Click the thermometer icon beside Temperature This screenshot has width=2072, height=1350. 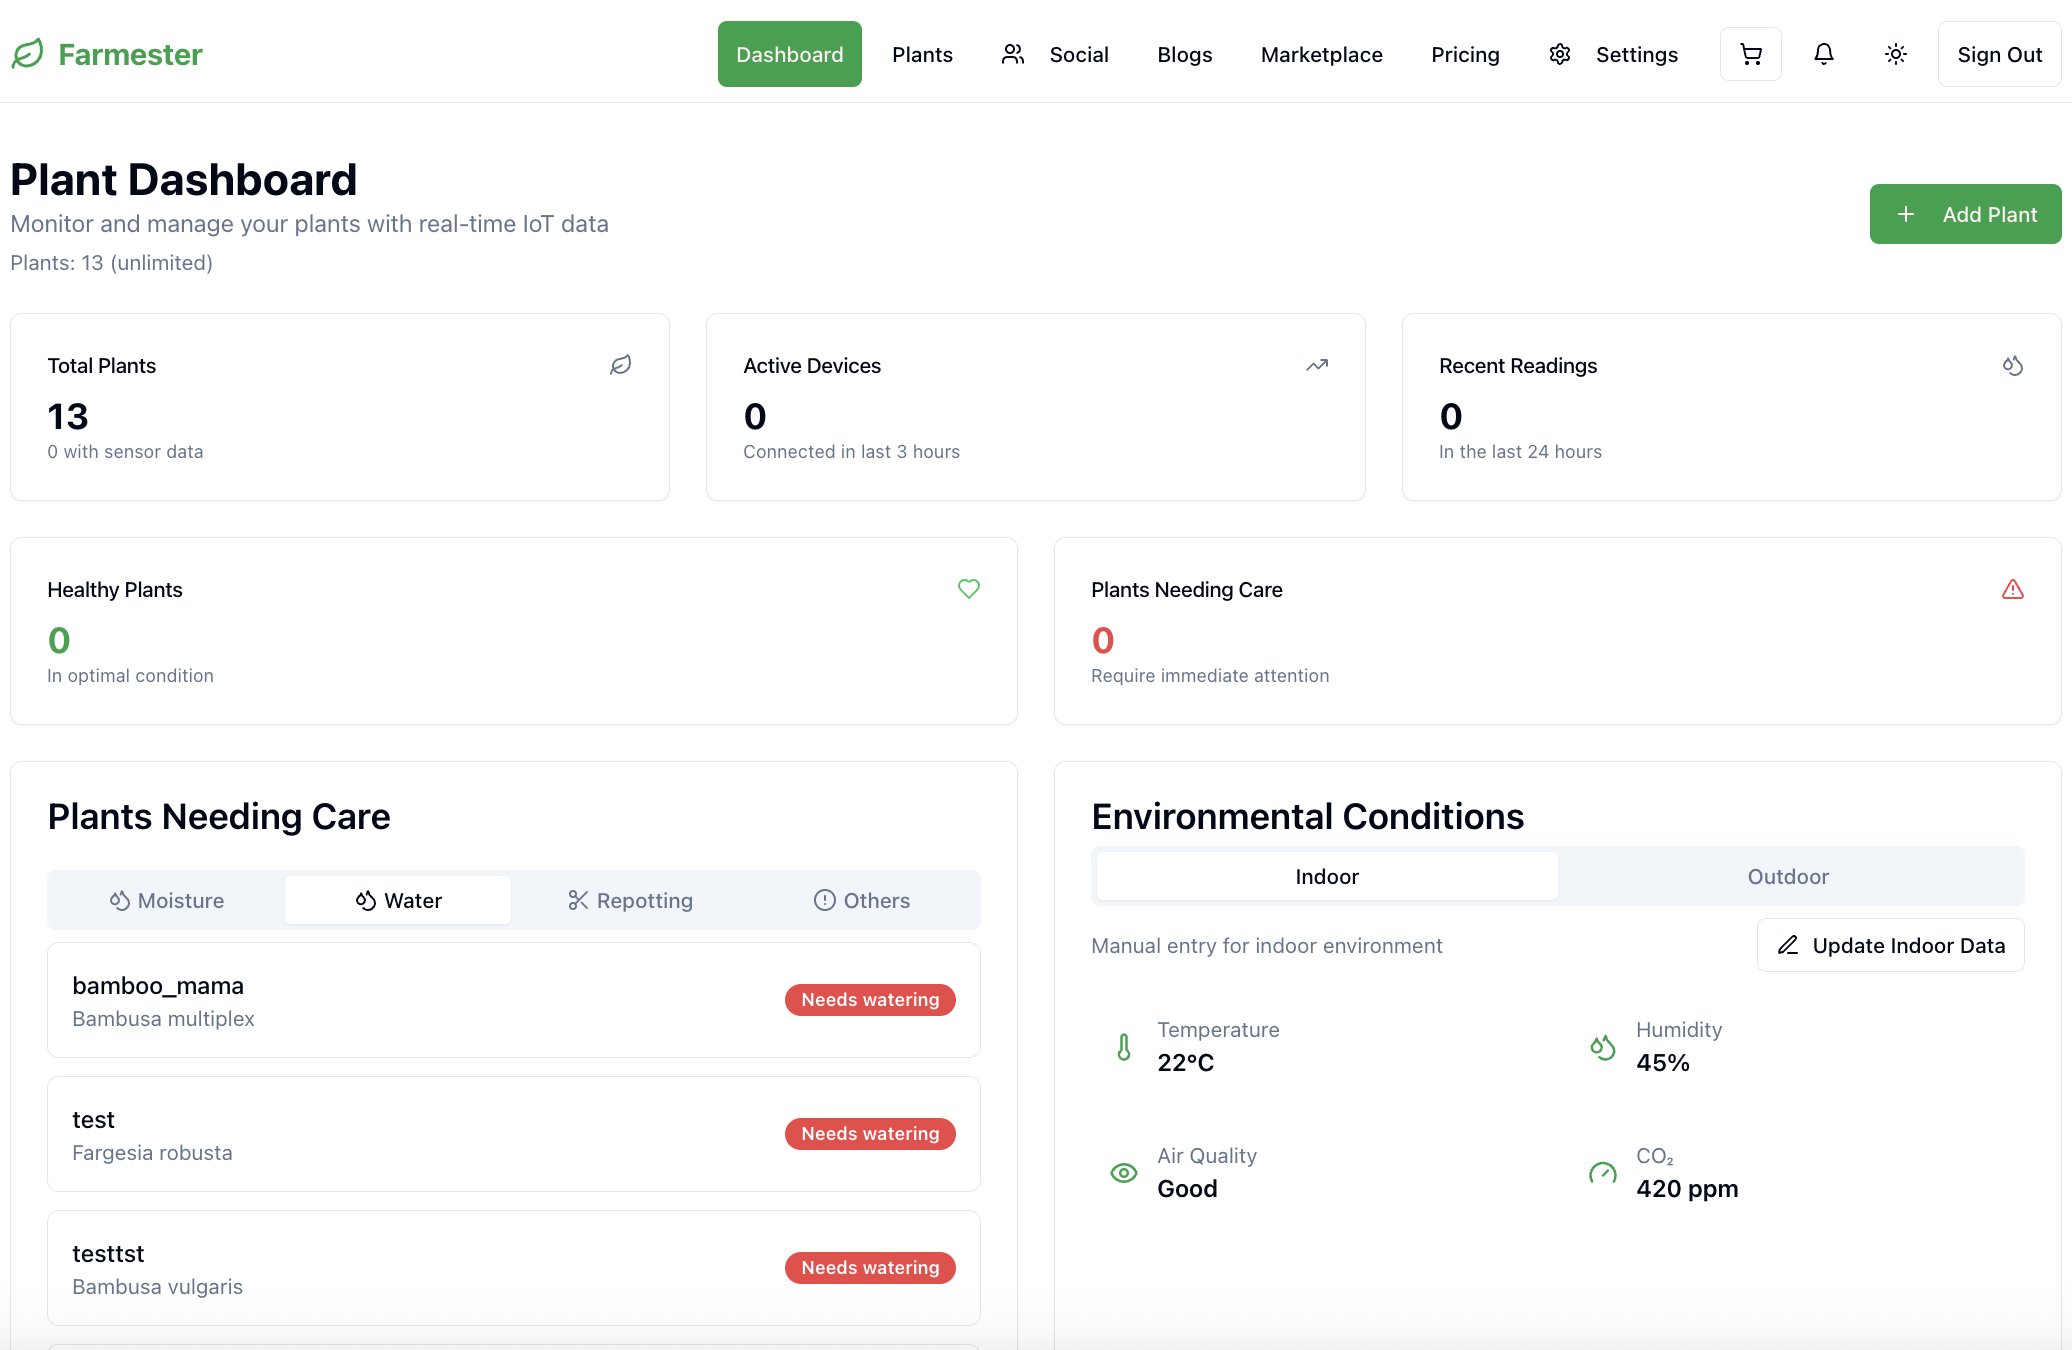pos(1124,1047)
